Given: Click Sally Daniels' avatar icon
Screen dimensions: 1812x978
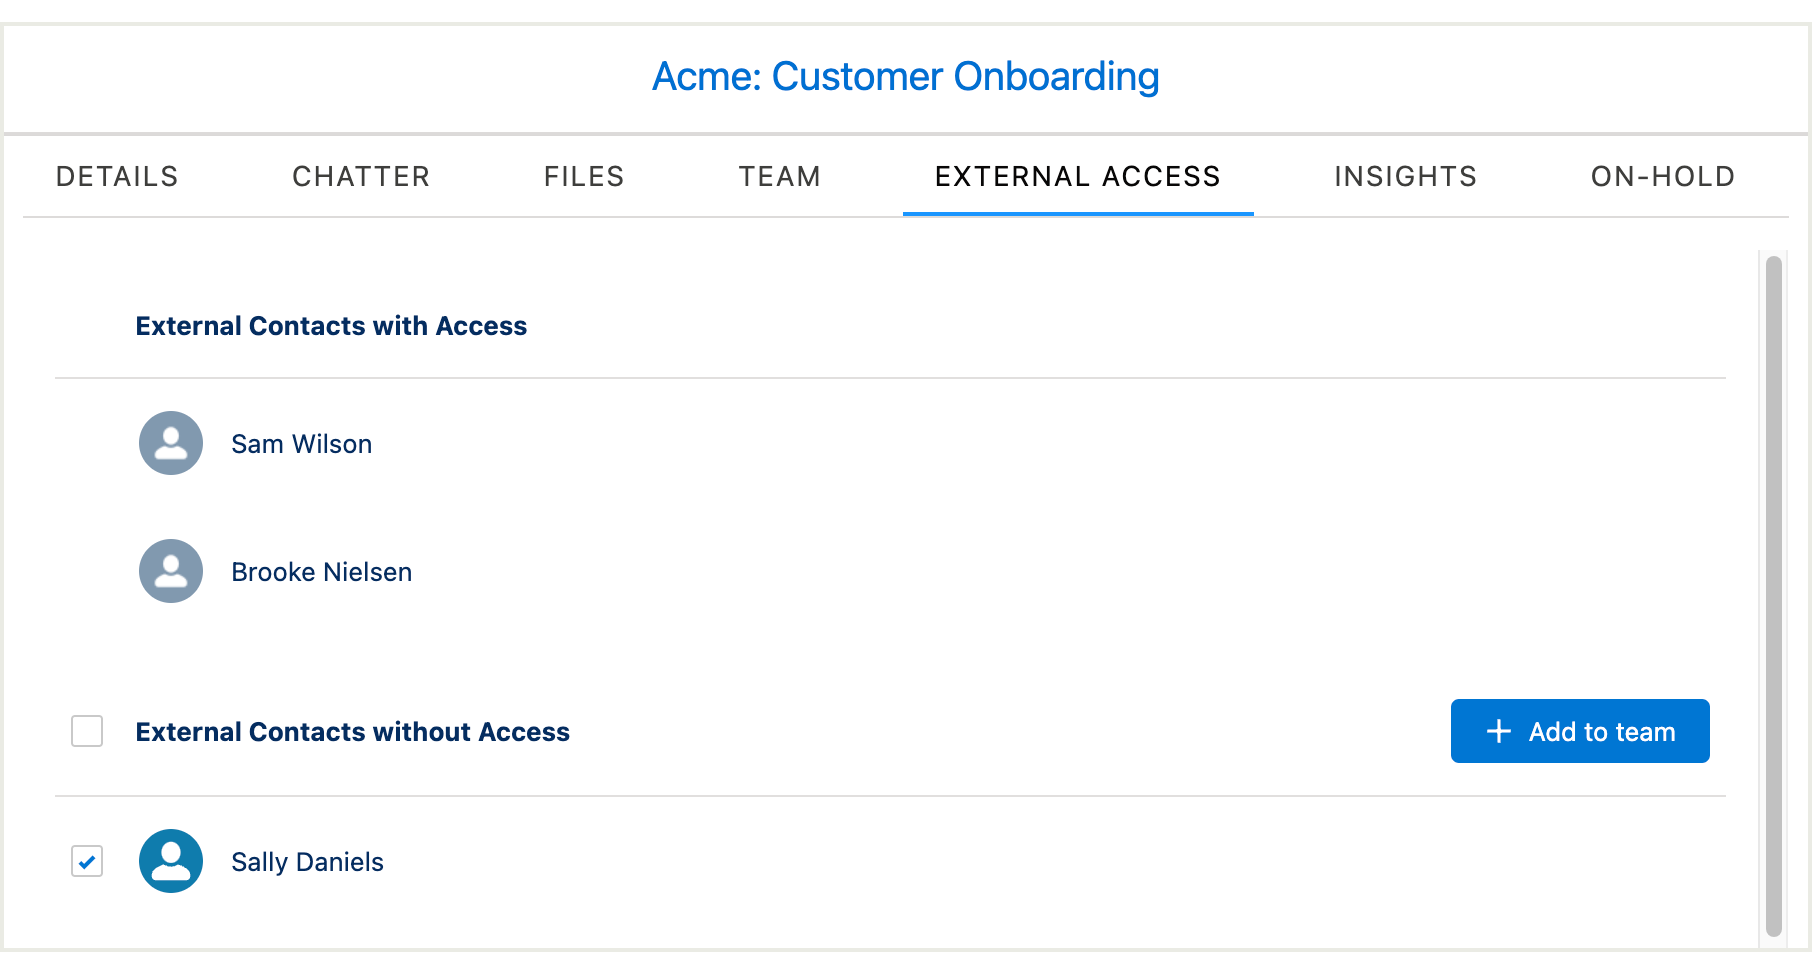Looking at the screenshot, I should [170, 861].
